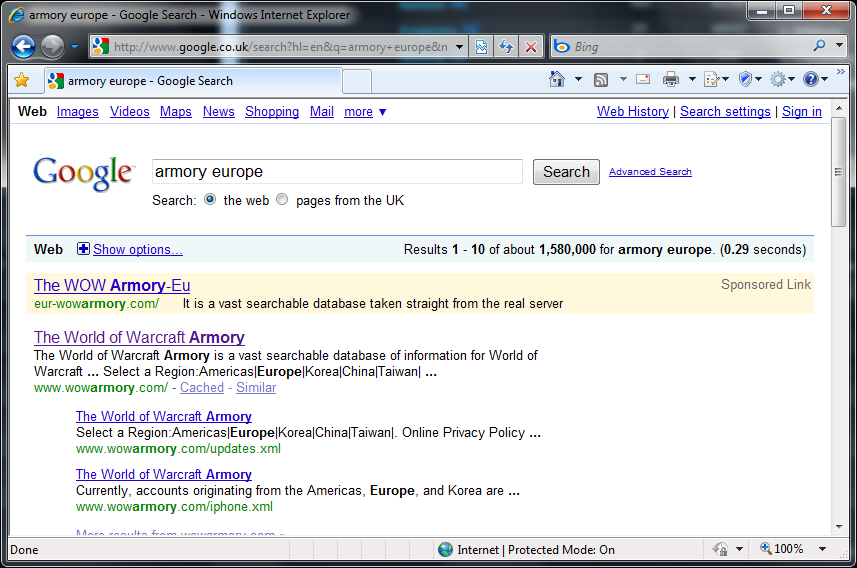Expand the status bar security icon dropdown
This screenshot has height=568, width=857.
point(739,549)
